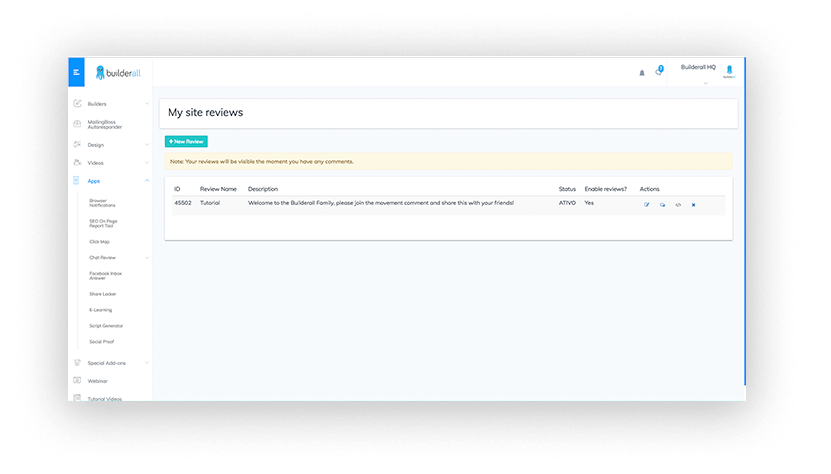Image resolution: width=831 pixels, height=474 pixels.
Task: Select Click Map in sidebar
Action: (x=100, y=241)
